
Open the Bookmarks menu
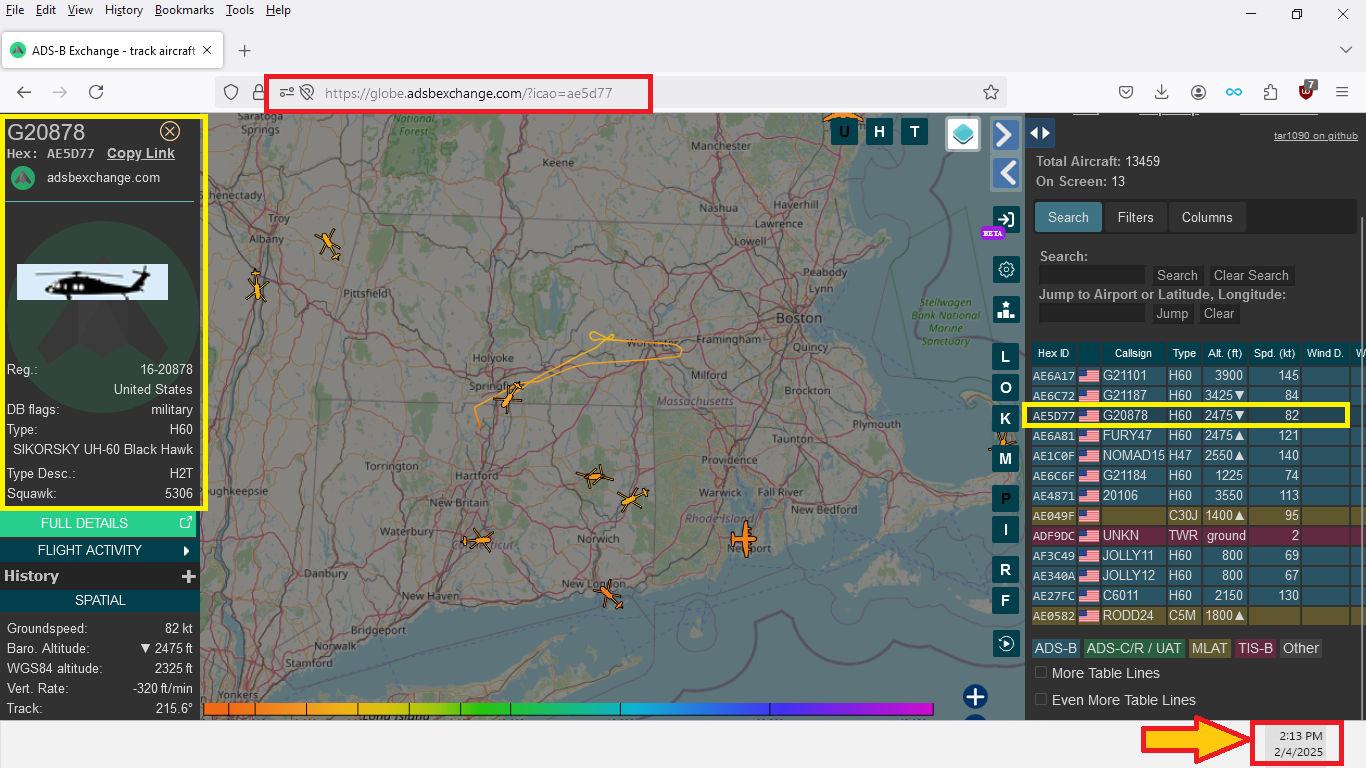tap(184, 10)
